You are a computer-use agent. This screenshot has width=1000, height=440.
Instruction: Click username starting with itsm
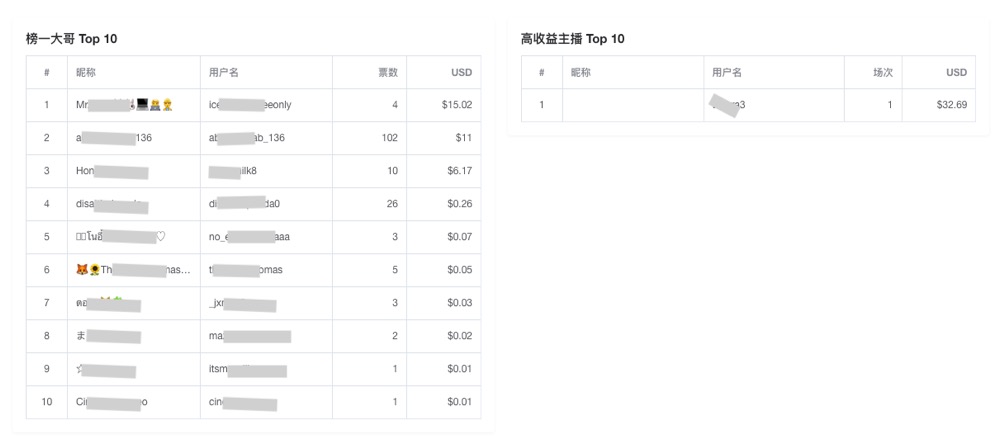click(x=248, y=369)
